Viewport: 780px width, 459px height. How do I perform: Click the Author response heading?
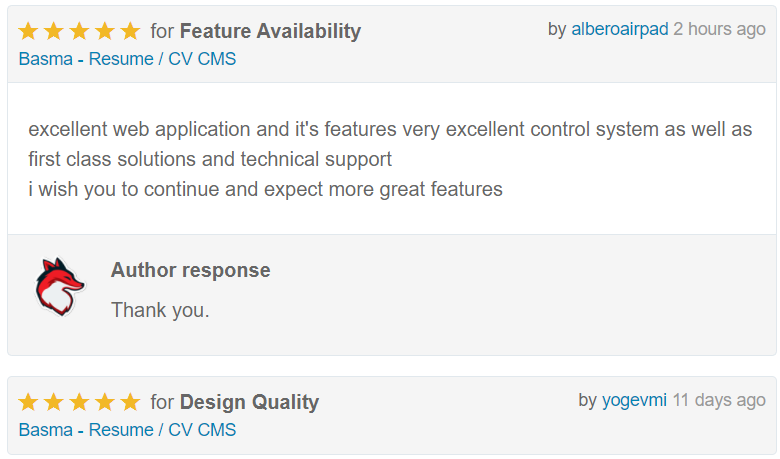[x=191, y=270]
